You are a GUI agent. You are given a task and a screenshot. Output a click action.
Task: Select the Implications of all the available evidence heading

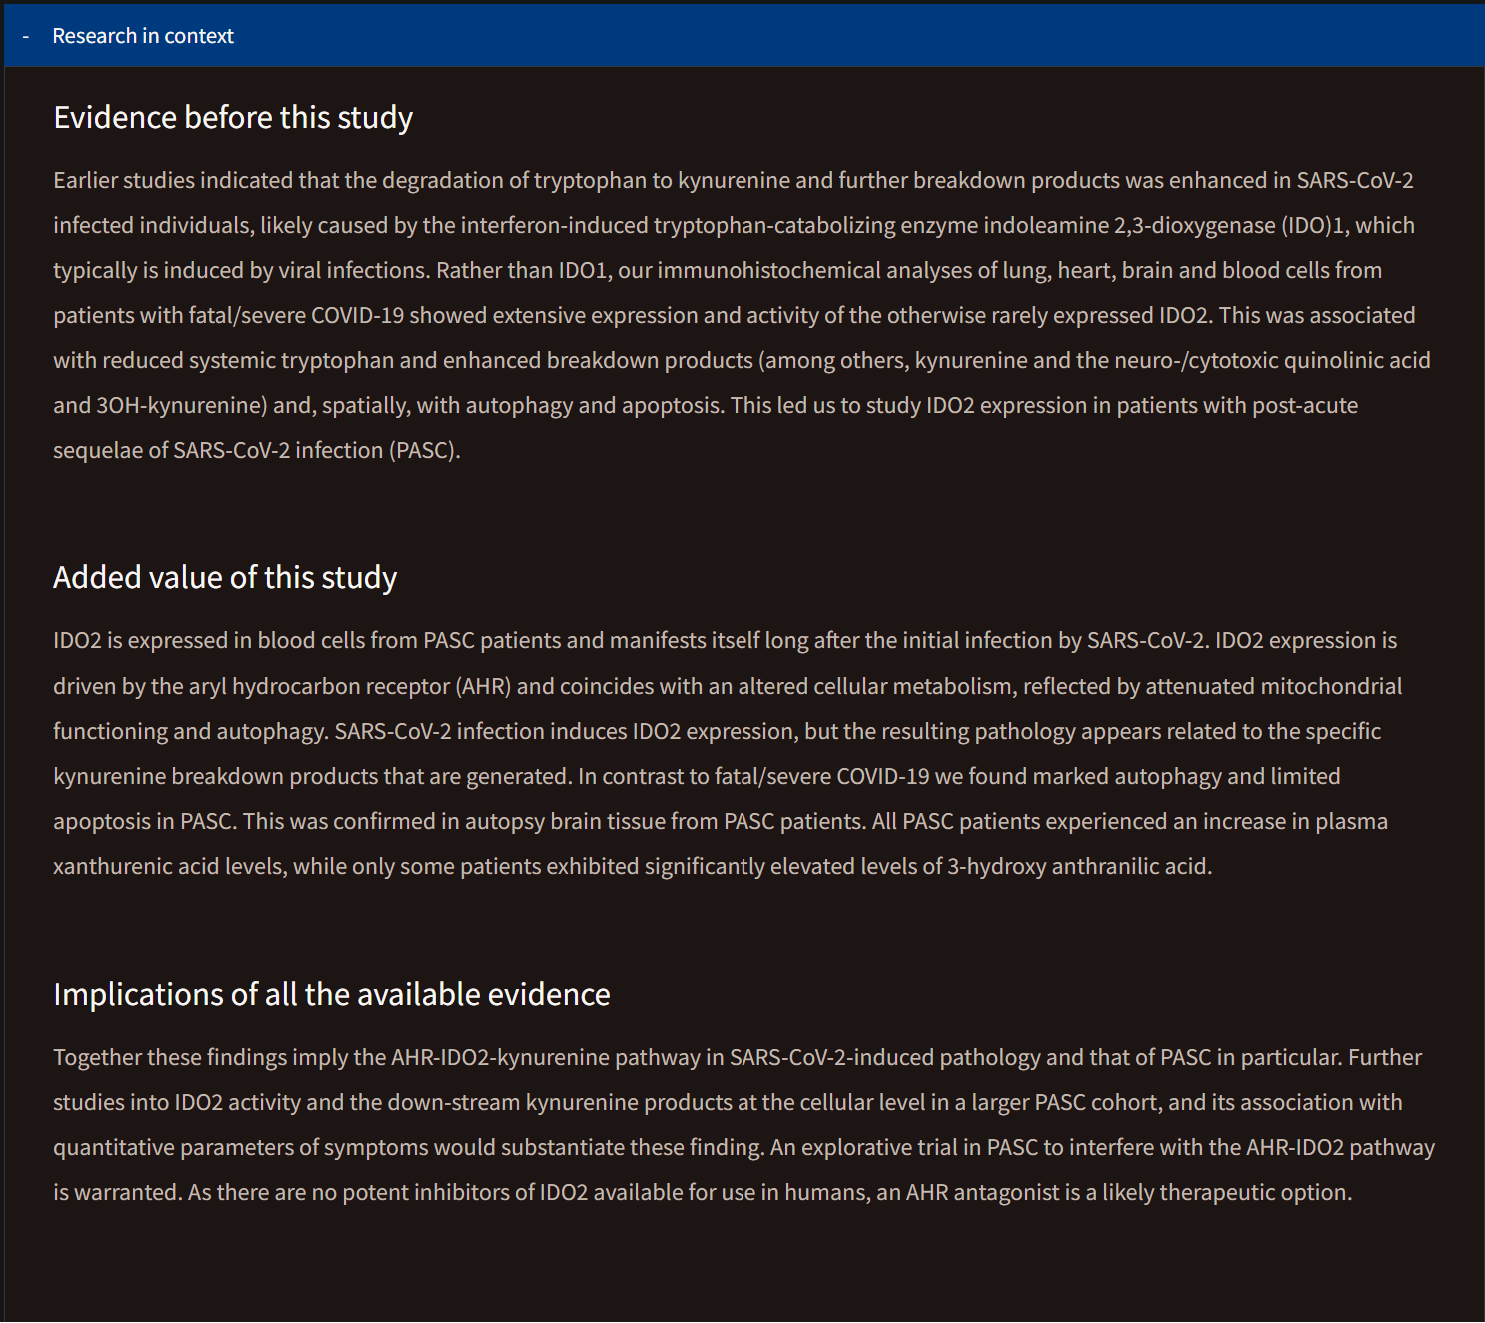pos(332,995)
